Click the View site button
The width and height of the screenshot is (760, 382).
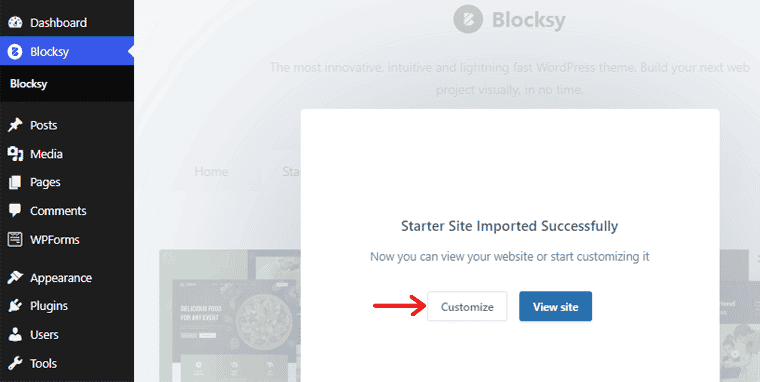pyautogui.click(x=555, y=306)
